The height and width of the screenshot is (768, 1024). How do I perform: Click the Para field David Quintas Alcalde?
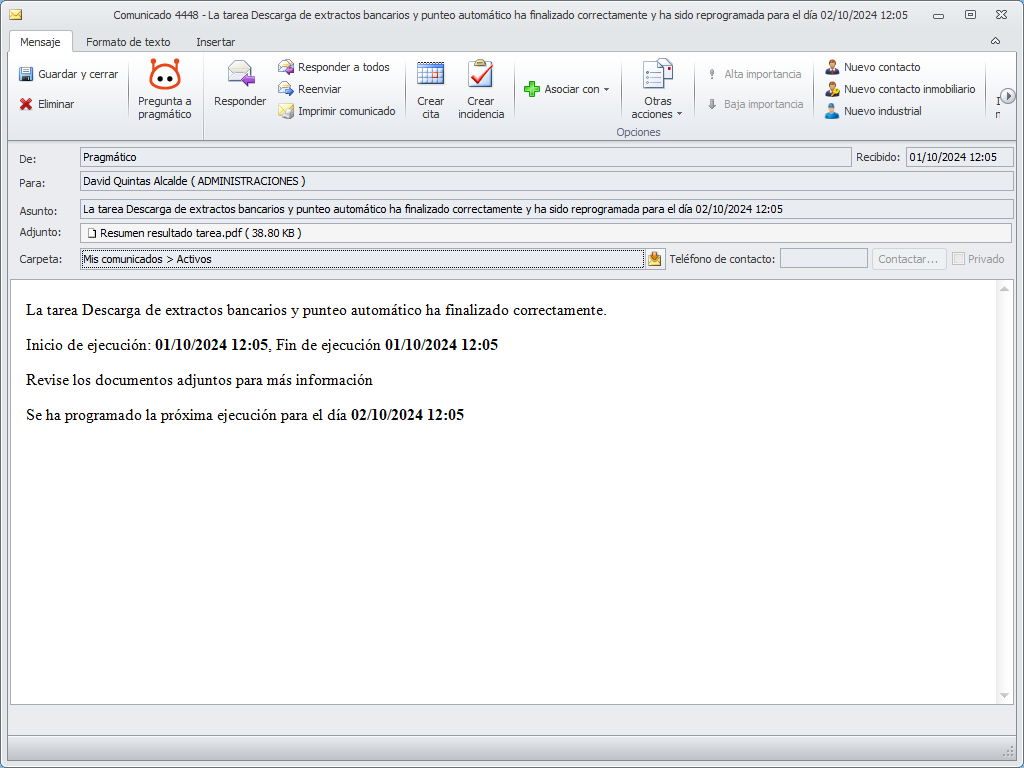click(x=547, y=181)
